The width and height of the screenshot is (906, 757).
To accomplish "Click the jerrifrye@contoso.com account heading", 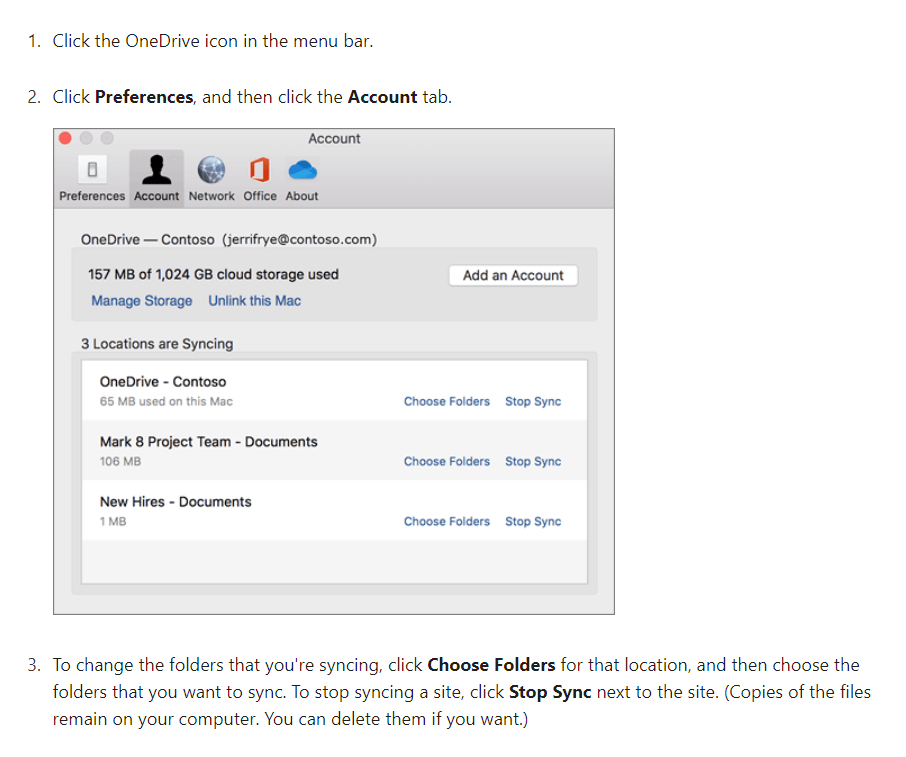I will 229,240.
